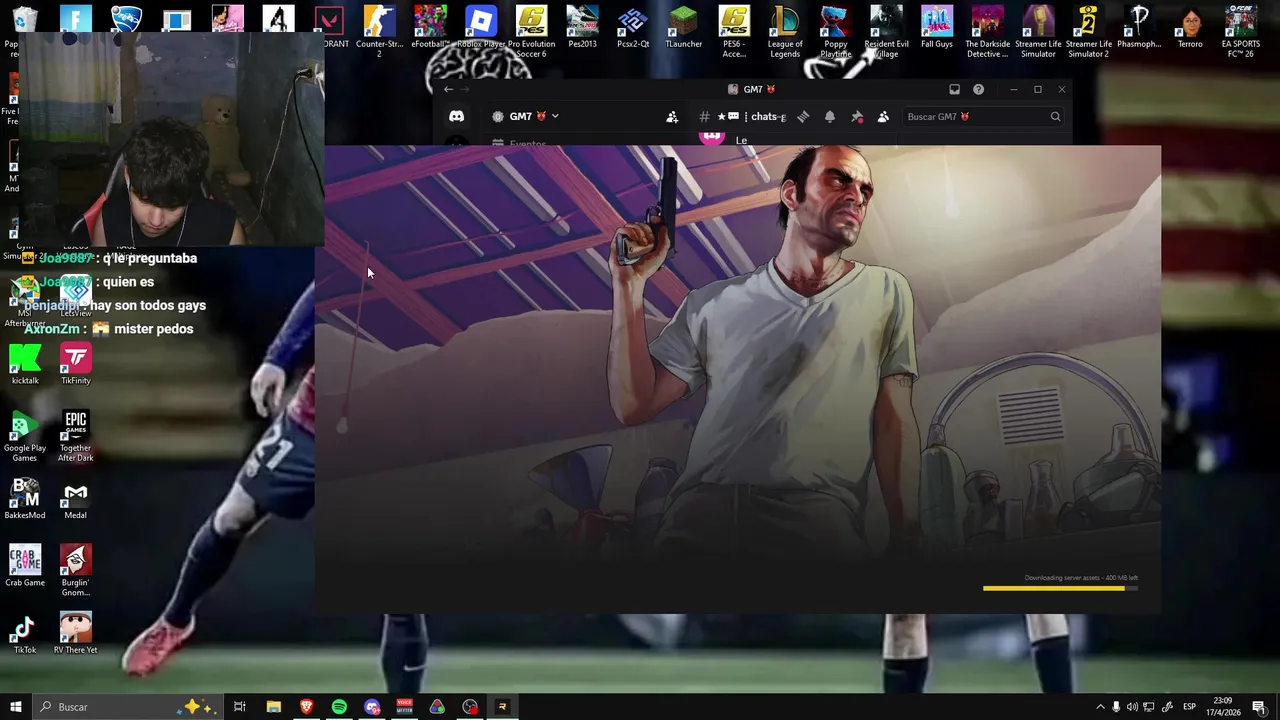This screenshot has height=720, width=1280.
Task: Open the clock showing 23:09
Action: coord(1225,707)
